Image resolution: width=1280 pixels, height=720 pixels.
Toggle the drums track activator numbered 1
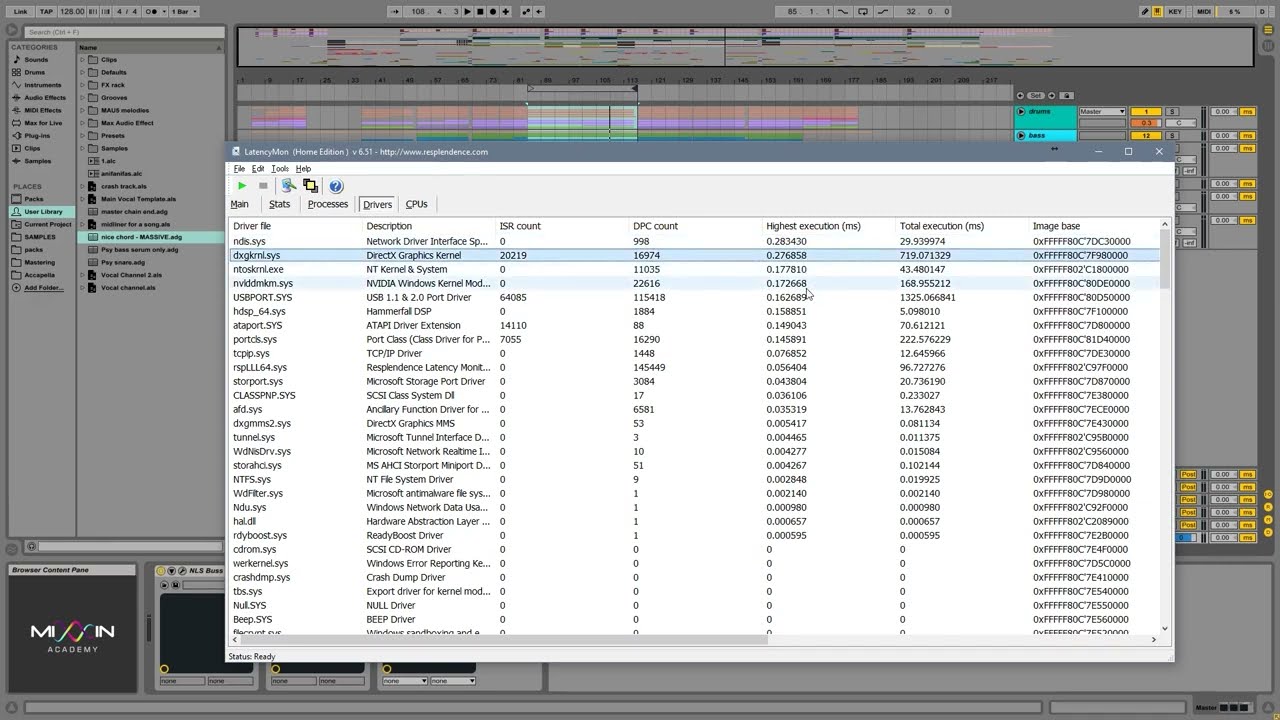(x=1146, y=112)
